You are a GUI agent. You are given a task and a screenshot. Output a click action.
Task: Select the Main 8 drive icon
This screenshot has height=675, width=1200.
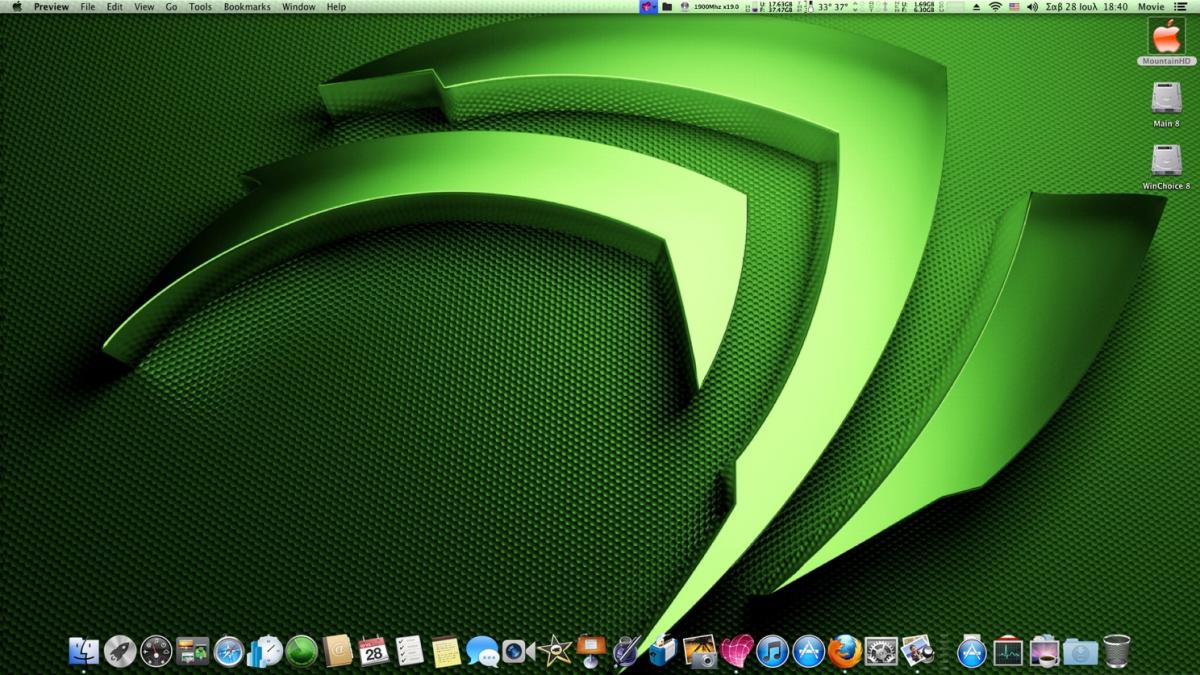1166,104
